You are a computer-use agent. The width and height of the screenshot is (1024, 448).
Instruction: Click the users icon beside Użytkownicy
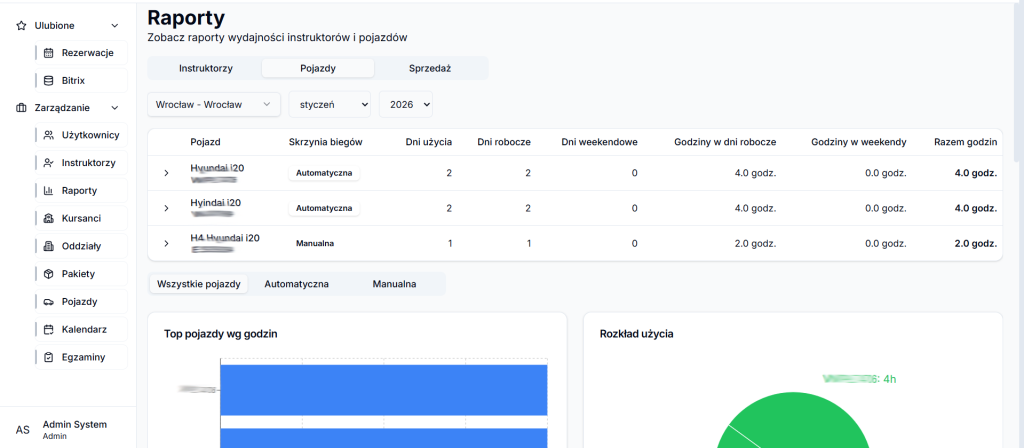point(49,135)
